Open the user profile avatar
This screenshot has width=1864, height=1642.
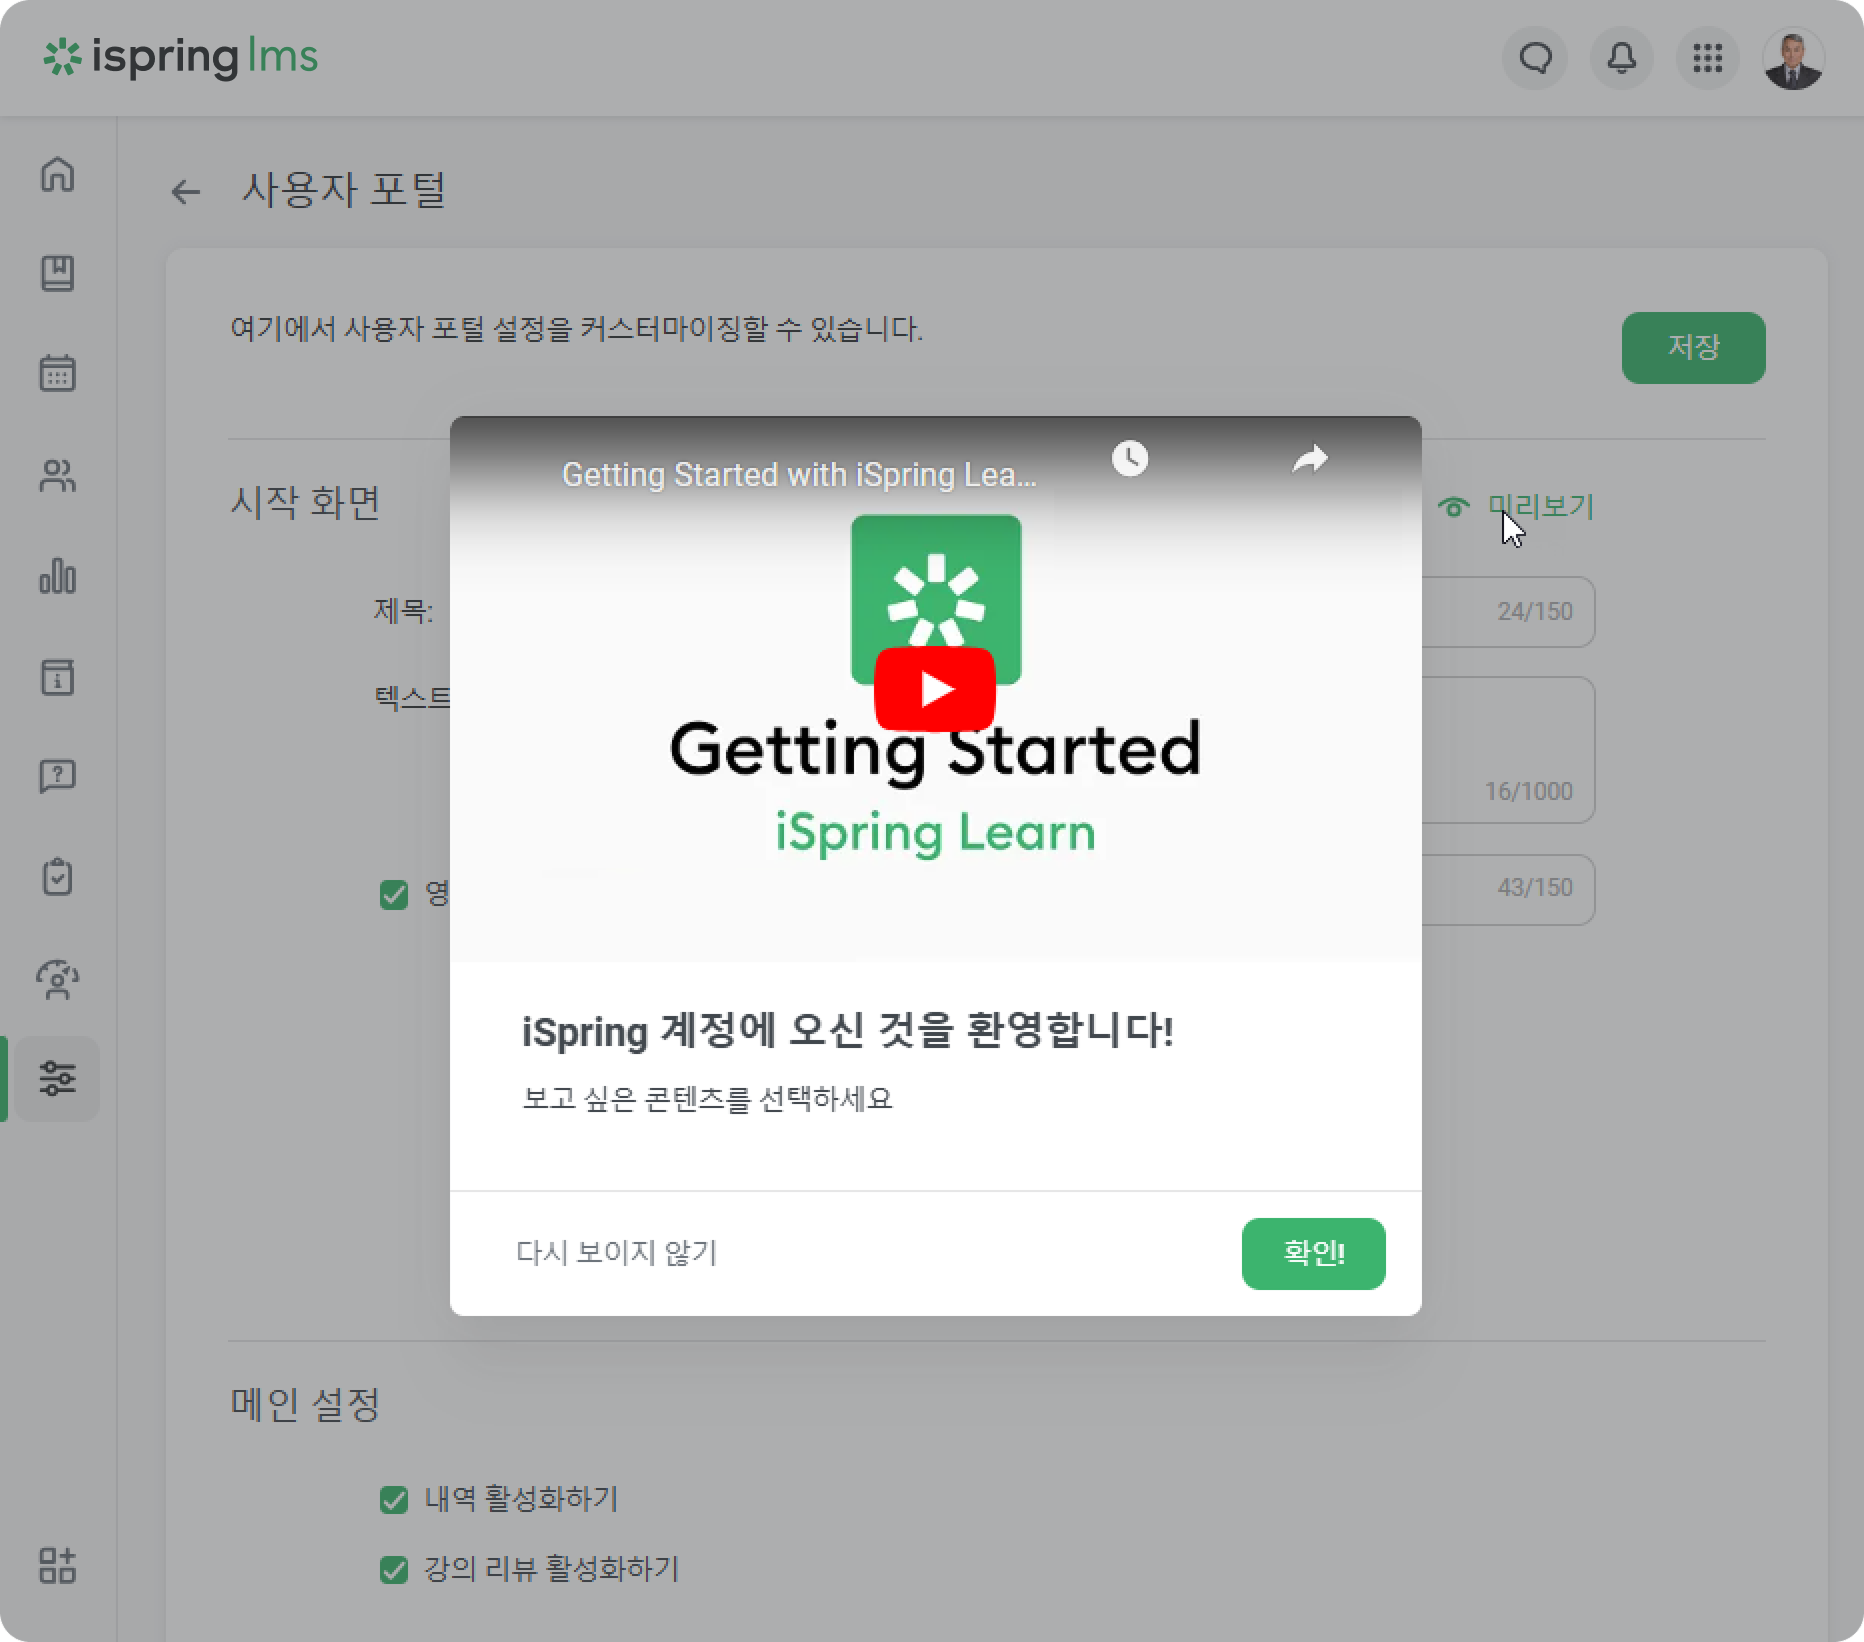(1793, 58)
